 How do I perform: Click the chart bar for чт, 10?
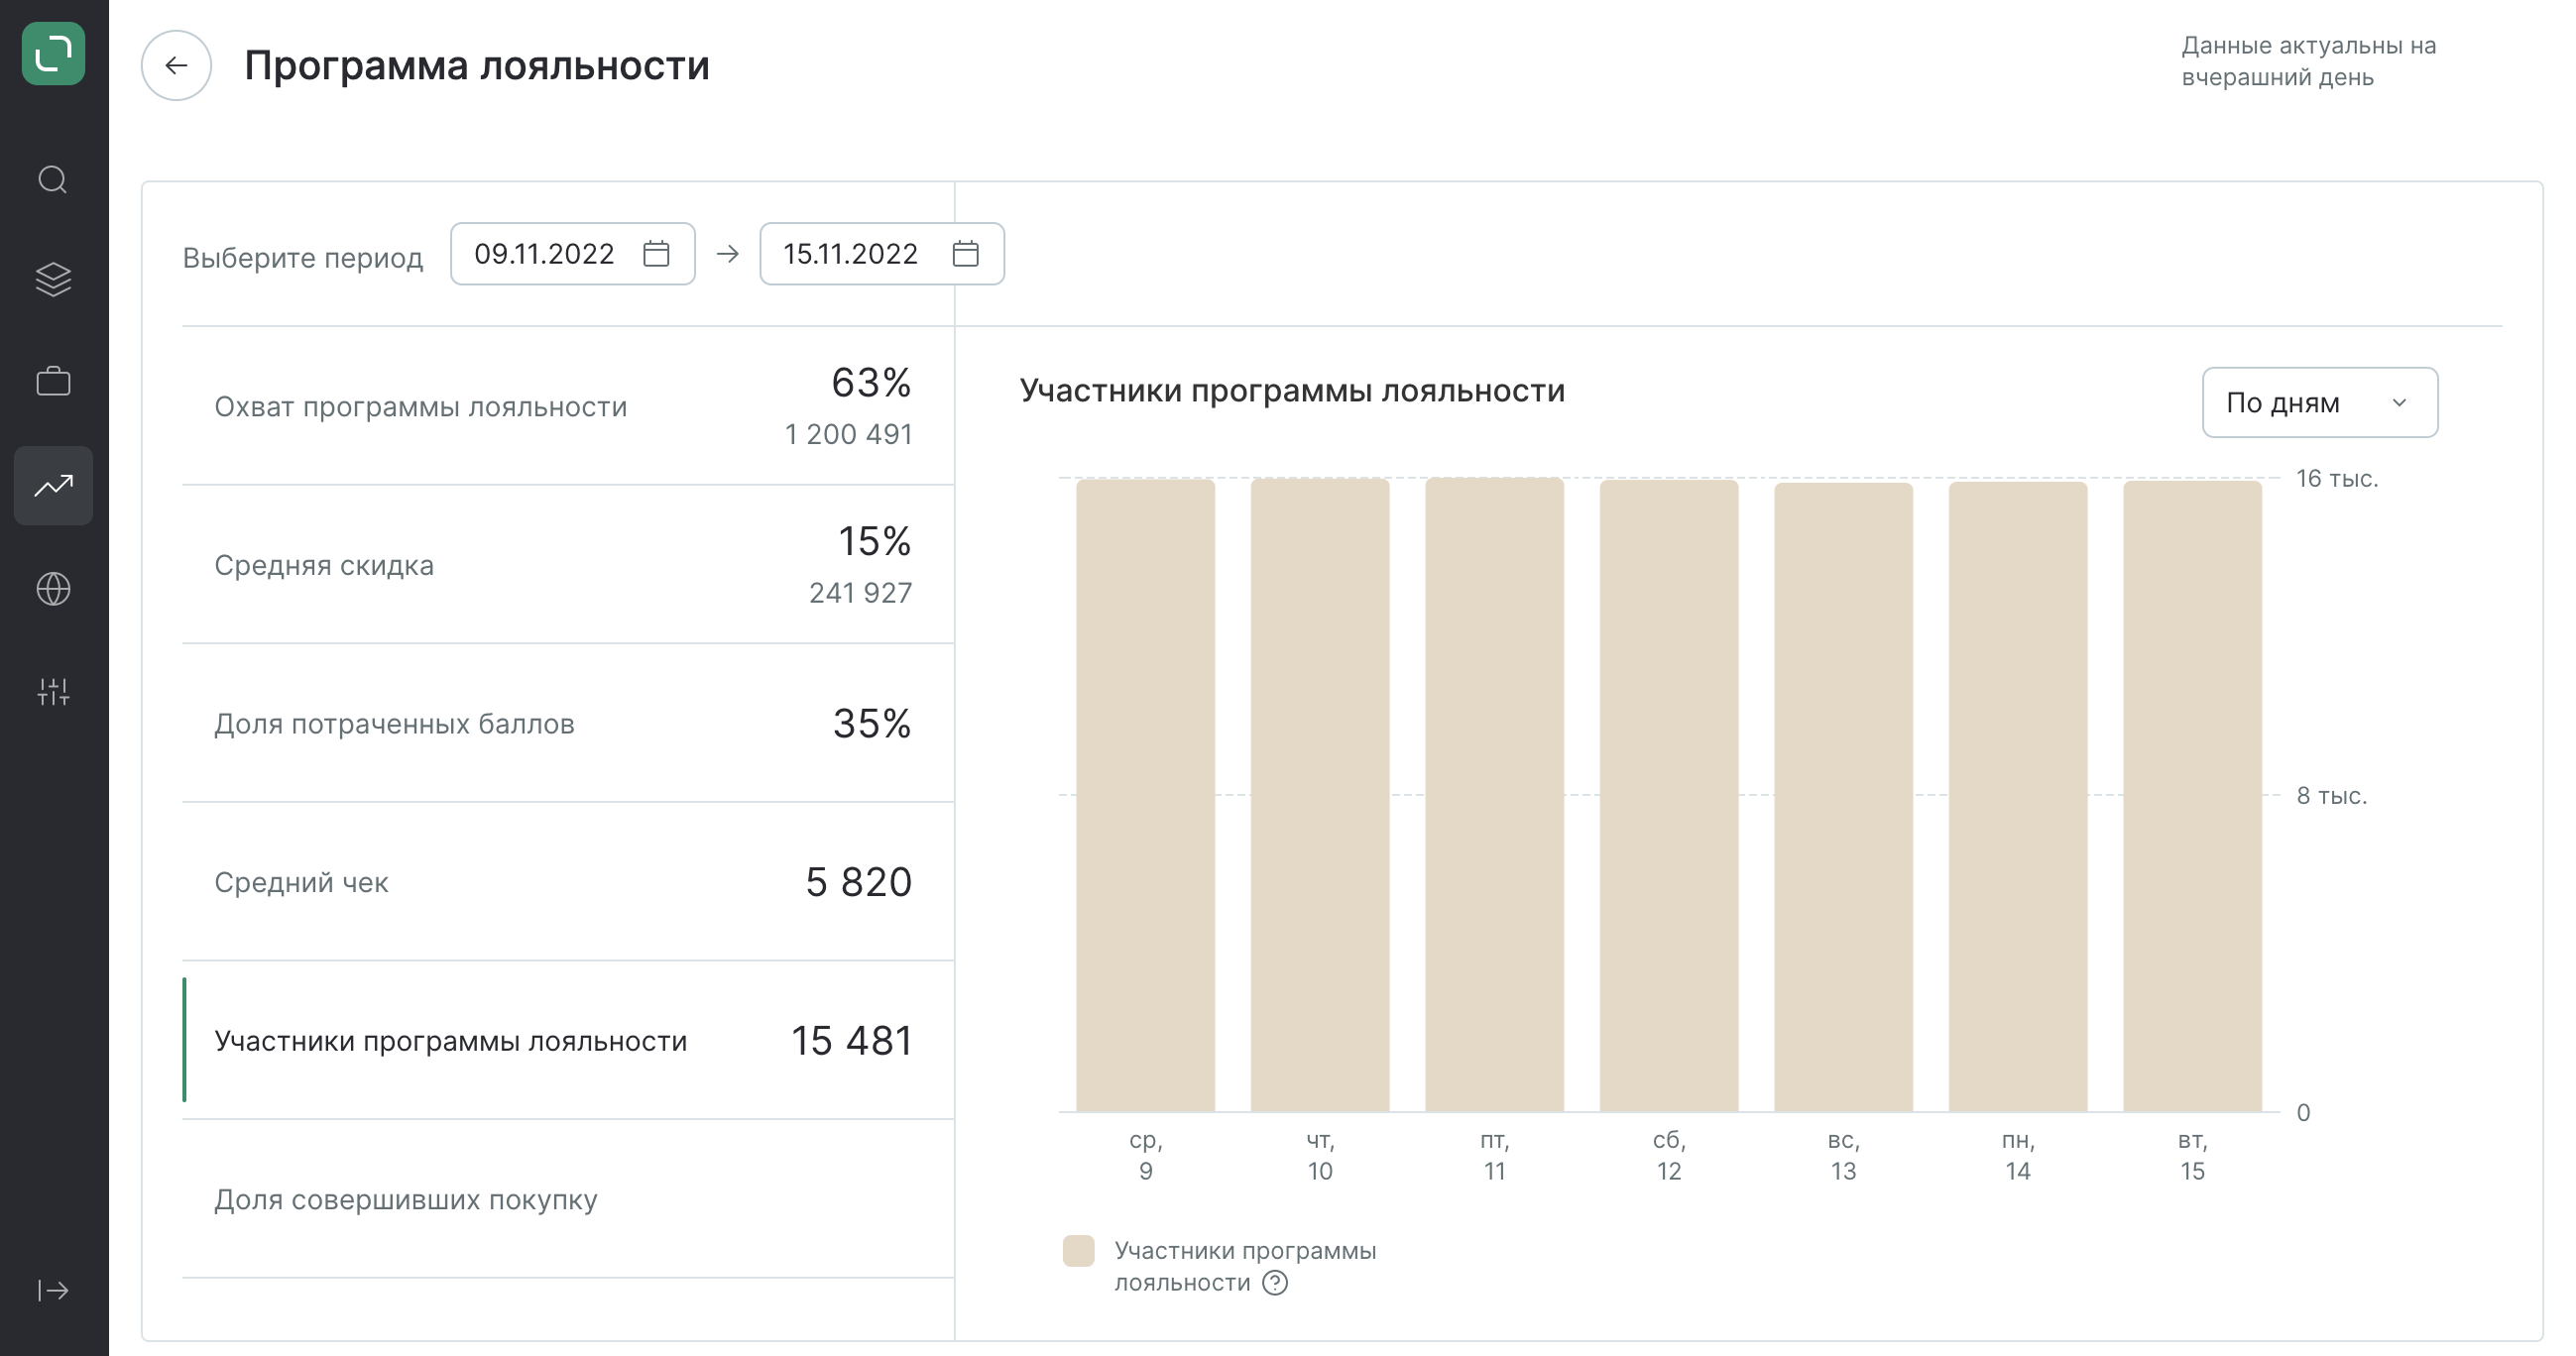(1320, 795)
